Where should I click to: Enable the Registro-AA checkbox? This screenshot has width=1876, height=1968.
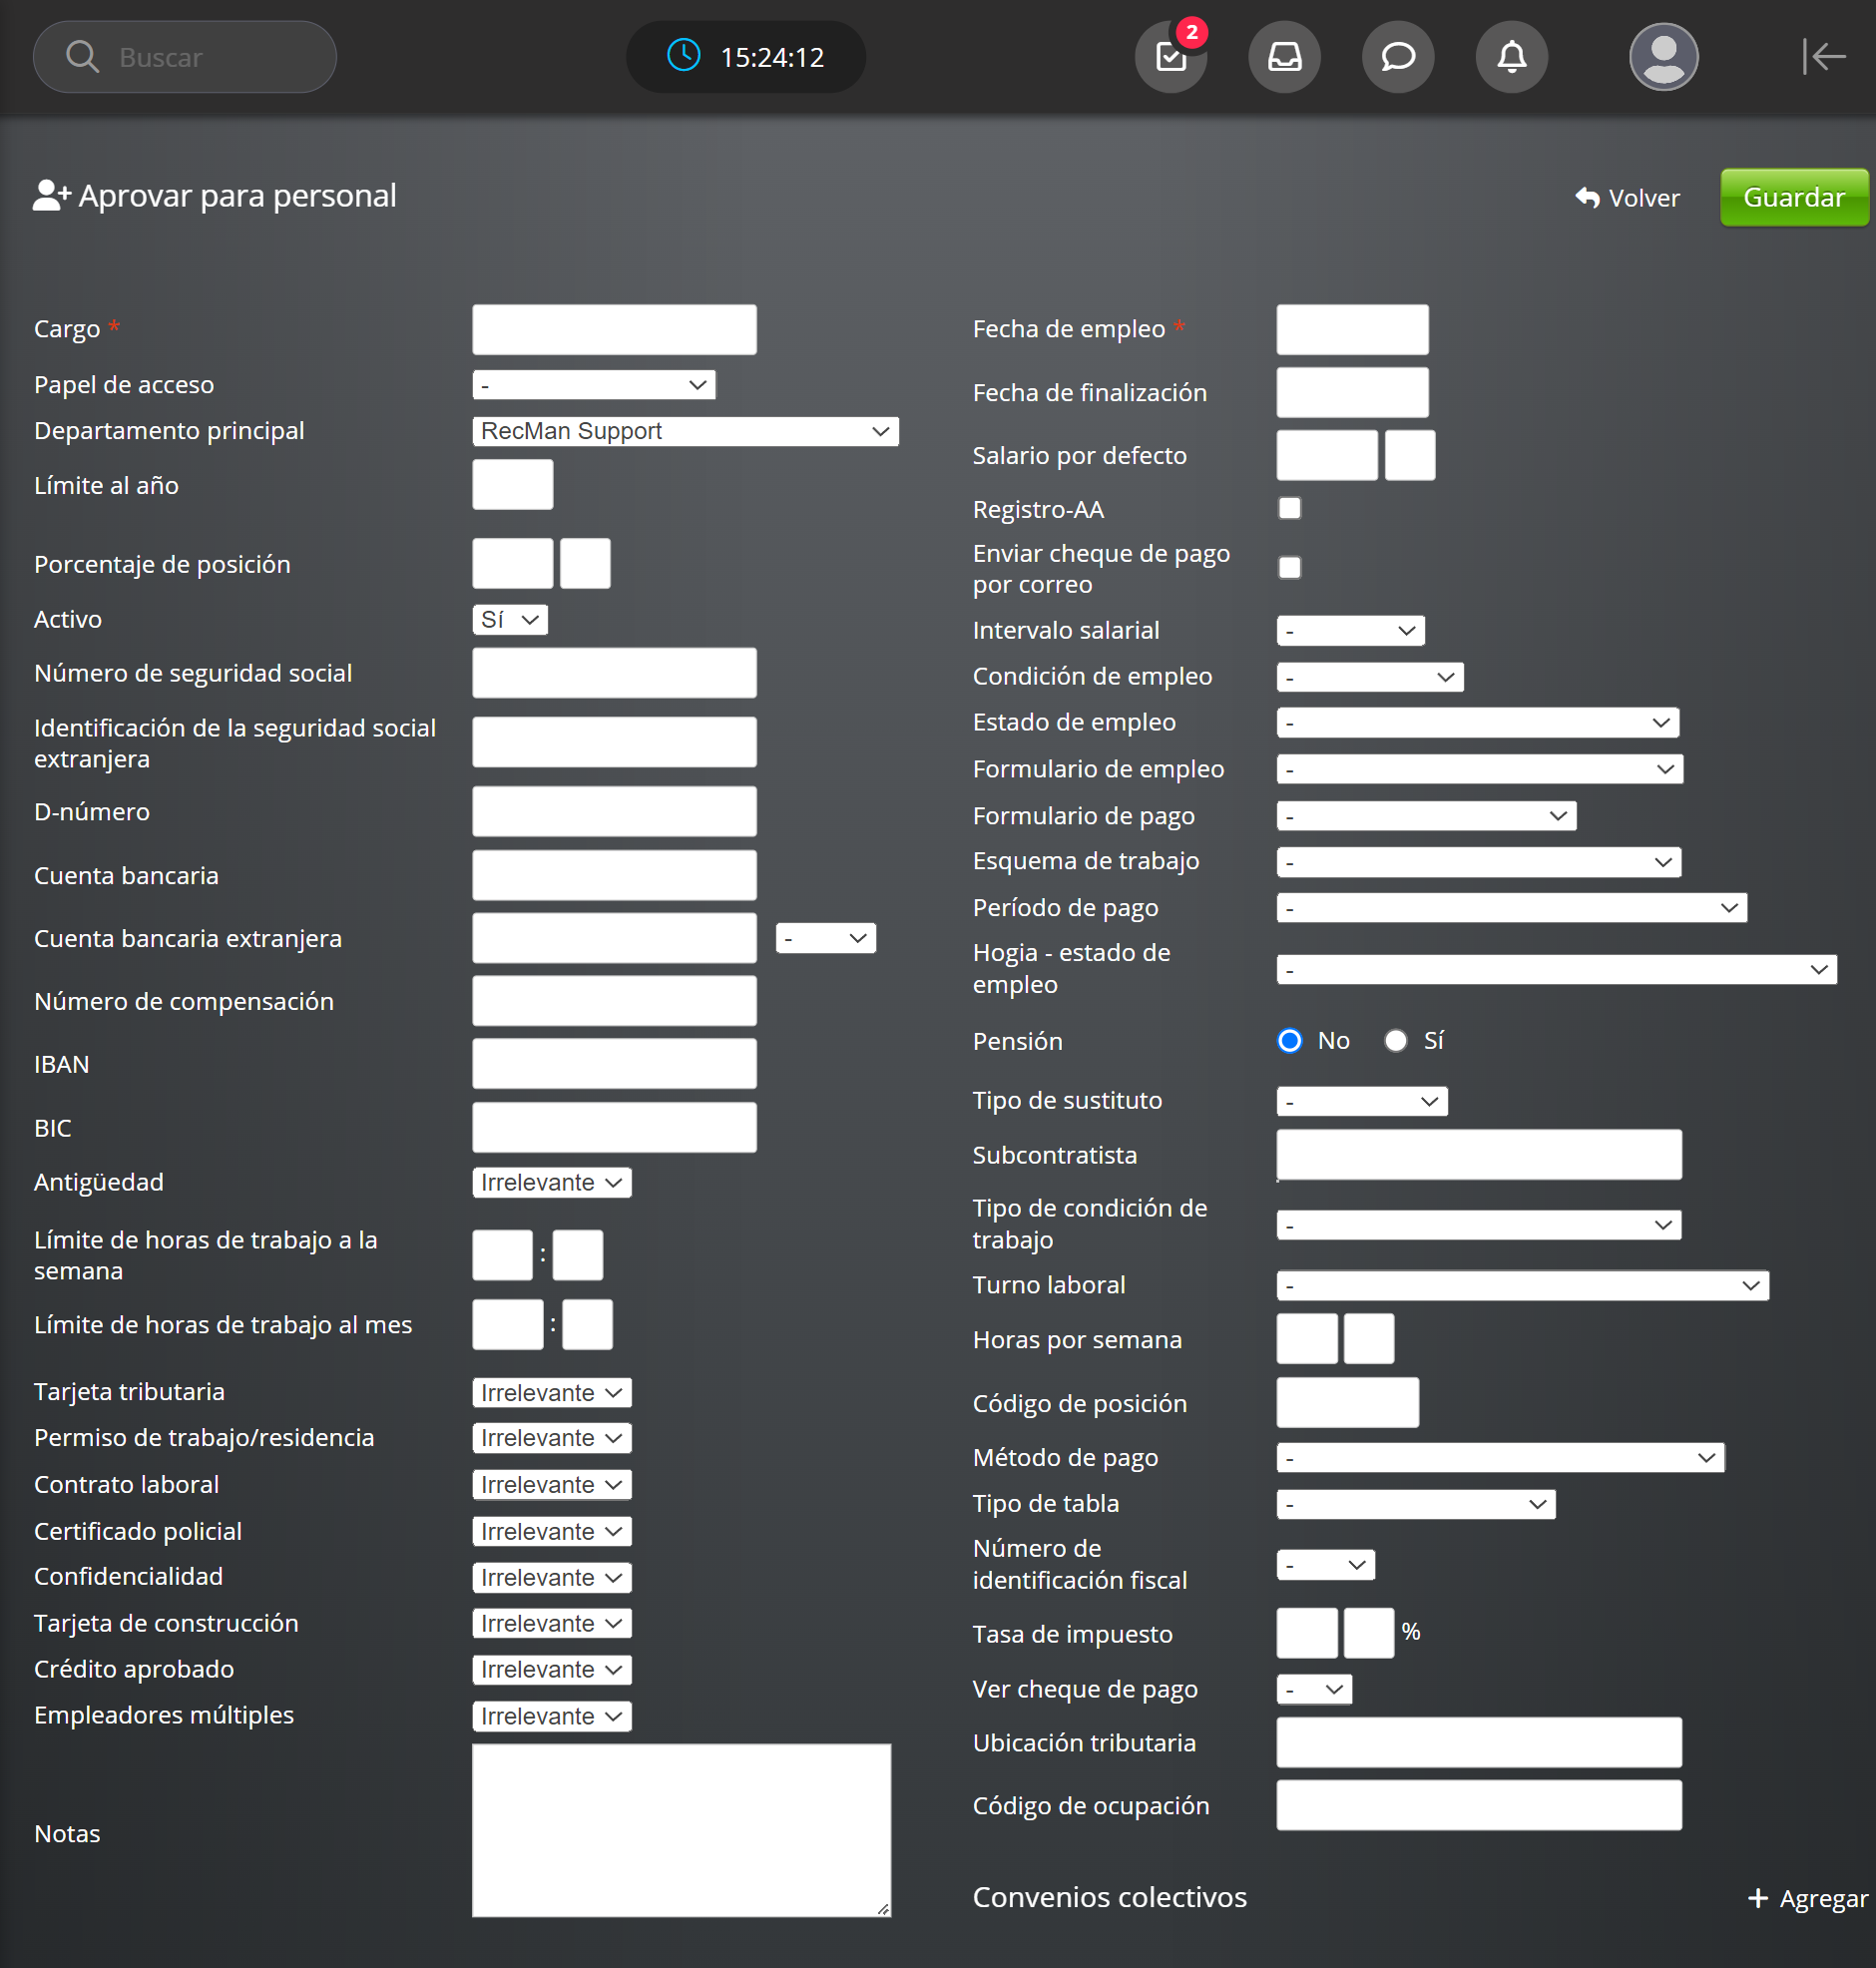coord(1290,509)
